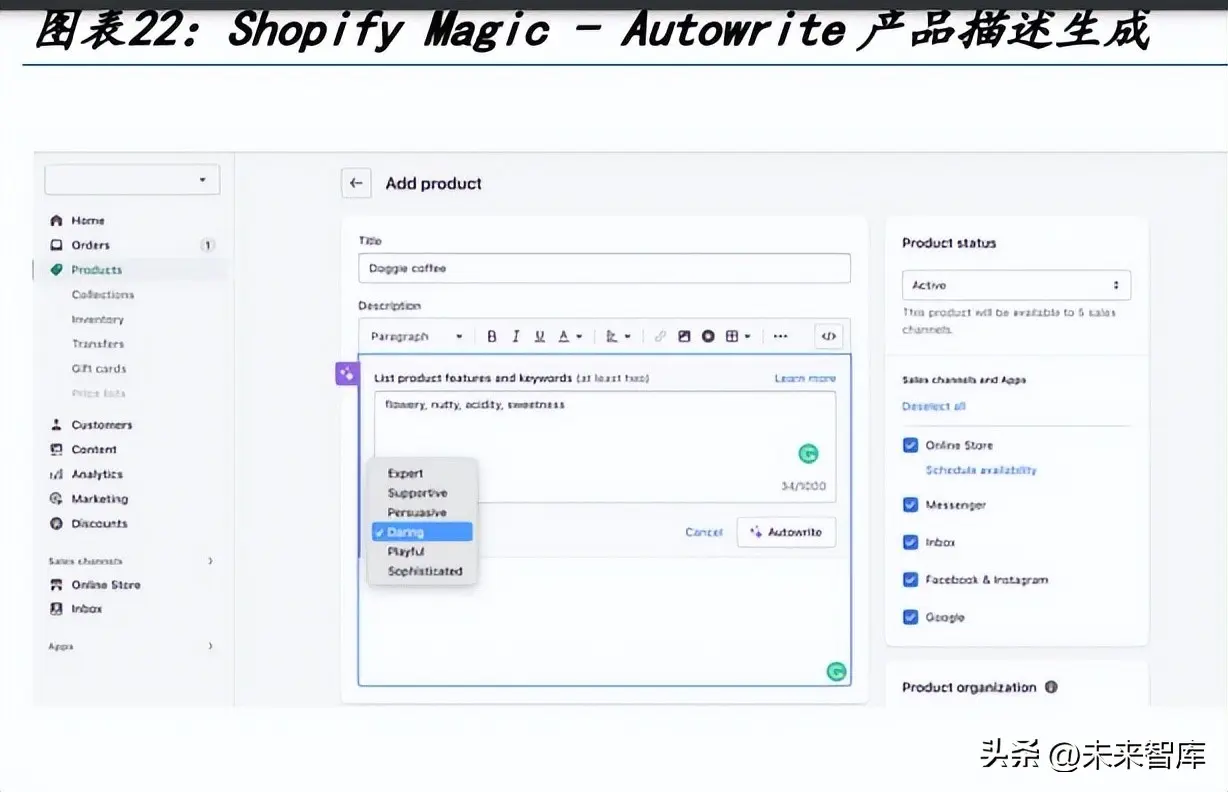The height and width of the screenshot is (792, 1228).
Task: Choose Sophisticated from the tone list
Action: coord(424,571)
